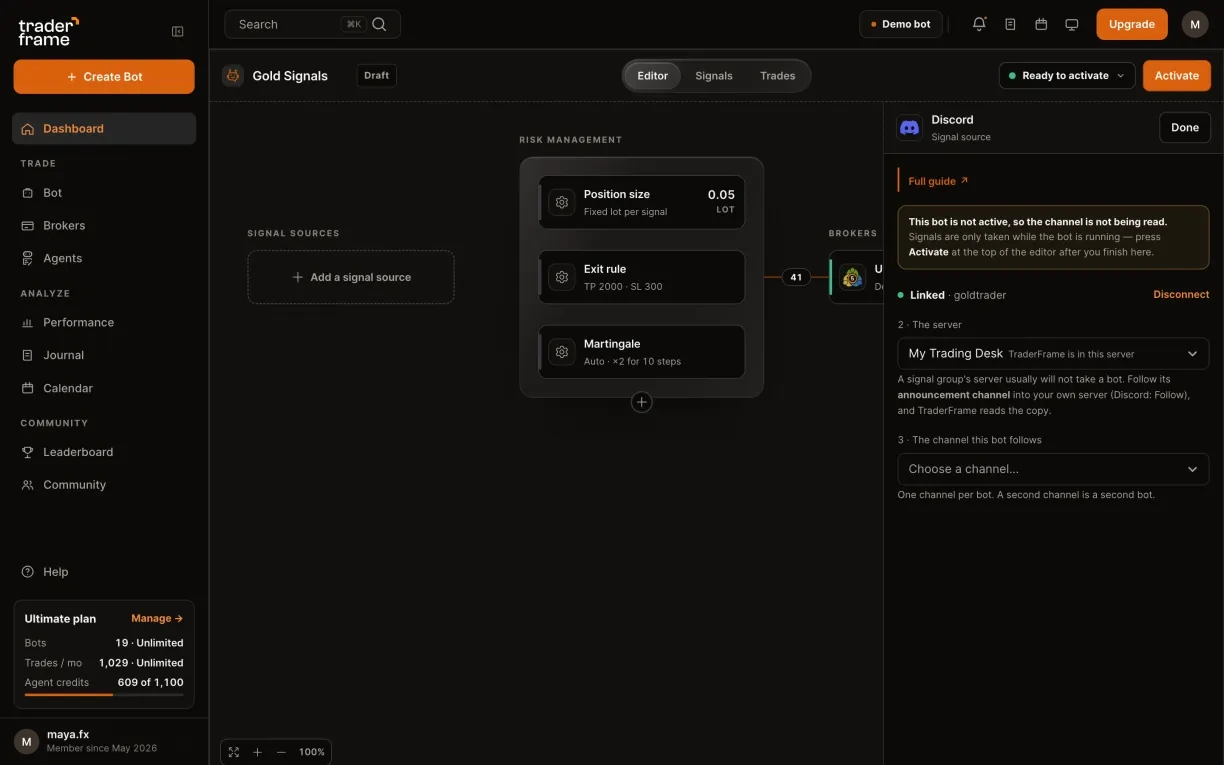Viewport: 1224px width, 765px height.
Task: Open Community in the sidebar
Action: (104, 485)
